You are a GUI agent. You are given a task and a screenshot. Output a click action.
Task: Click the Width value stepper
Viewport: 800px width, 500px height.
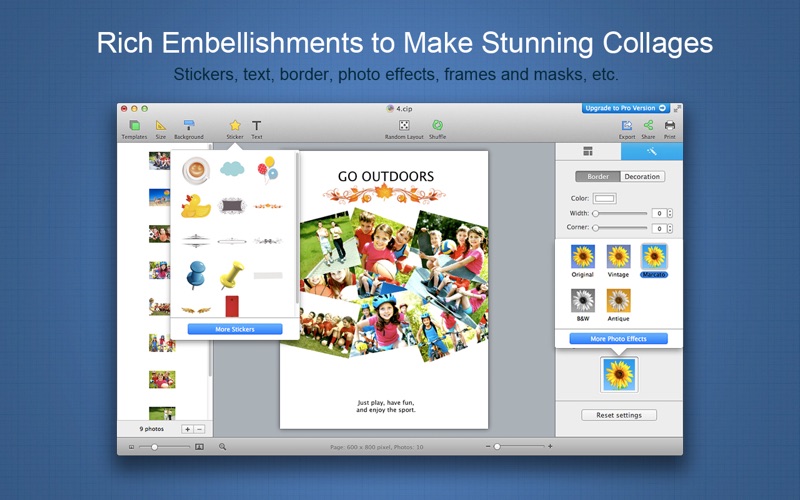(670, 213)
